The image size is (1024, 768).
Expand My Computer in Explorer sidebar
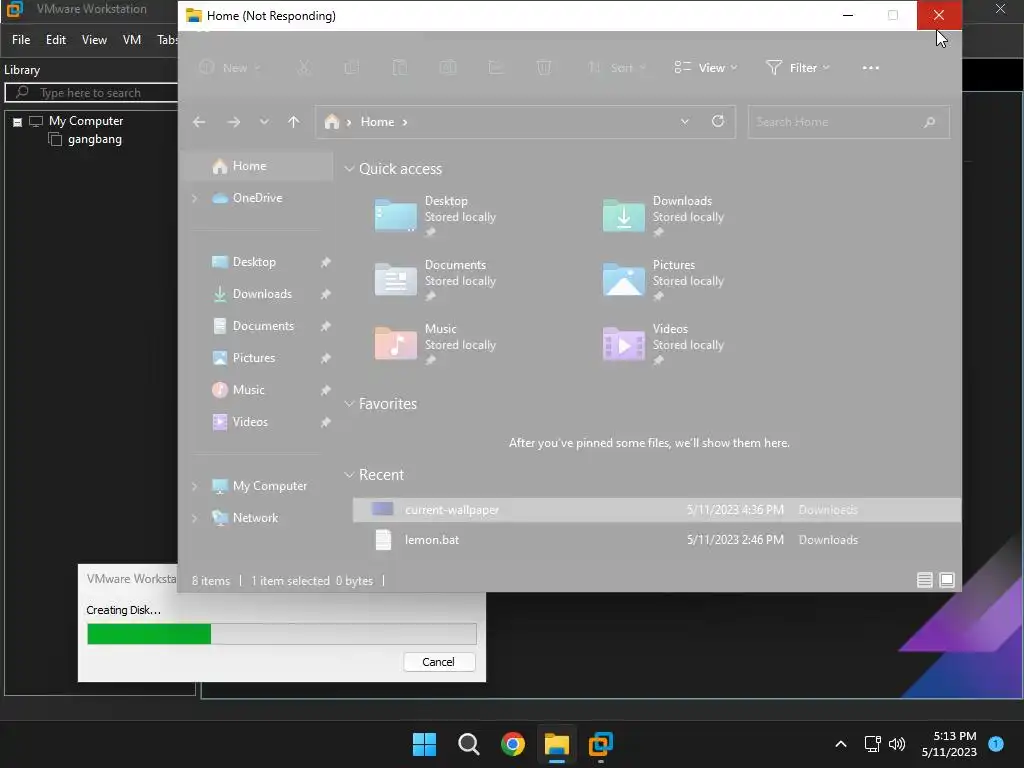(195, 486)
